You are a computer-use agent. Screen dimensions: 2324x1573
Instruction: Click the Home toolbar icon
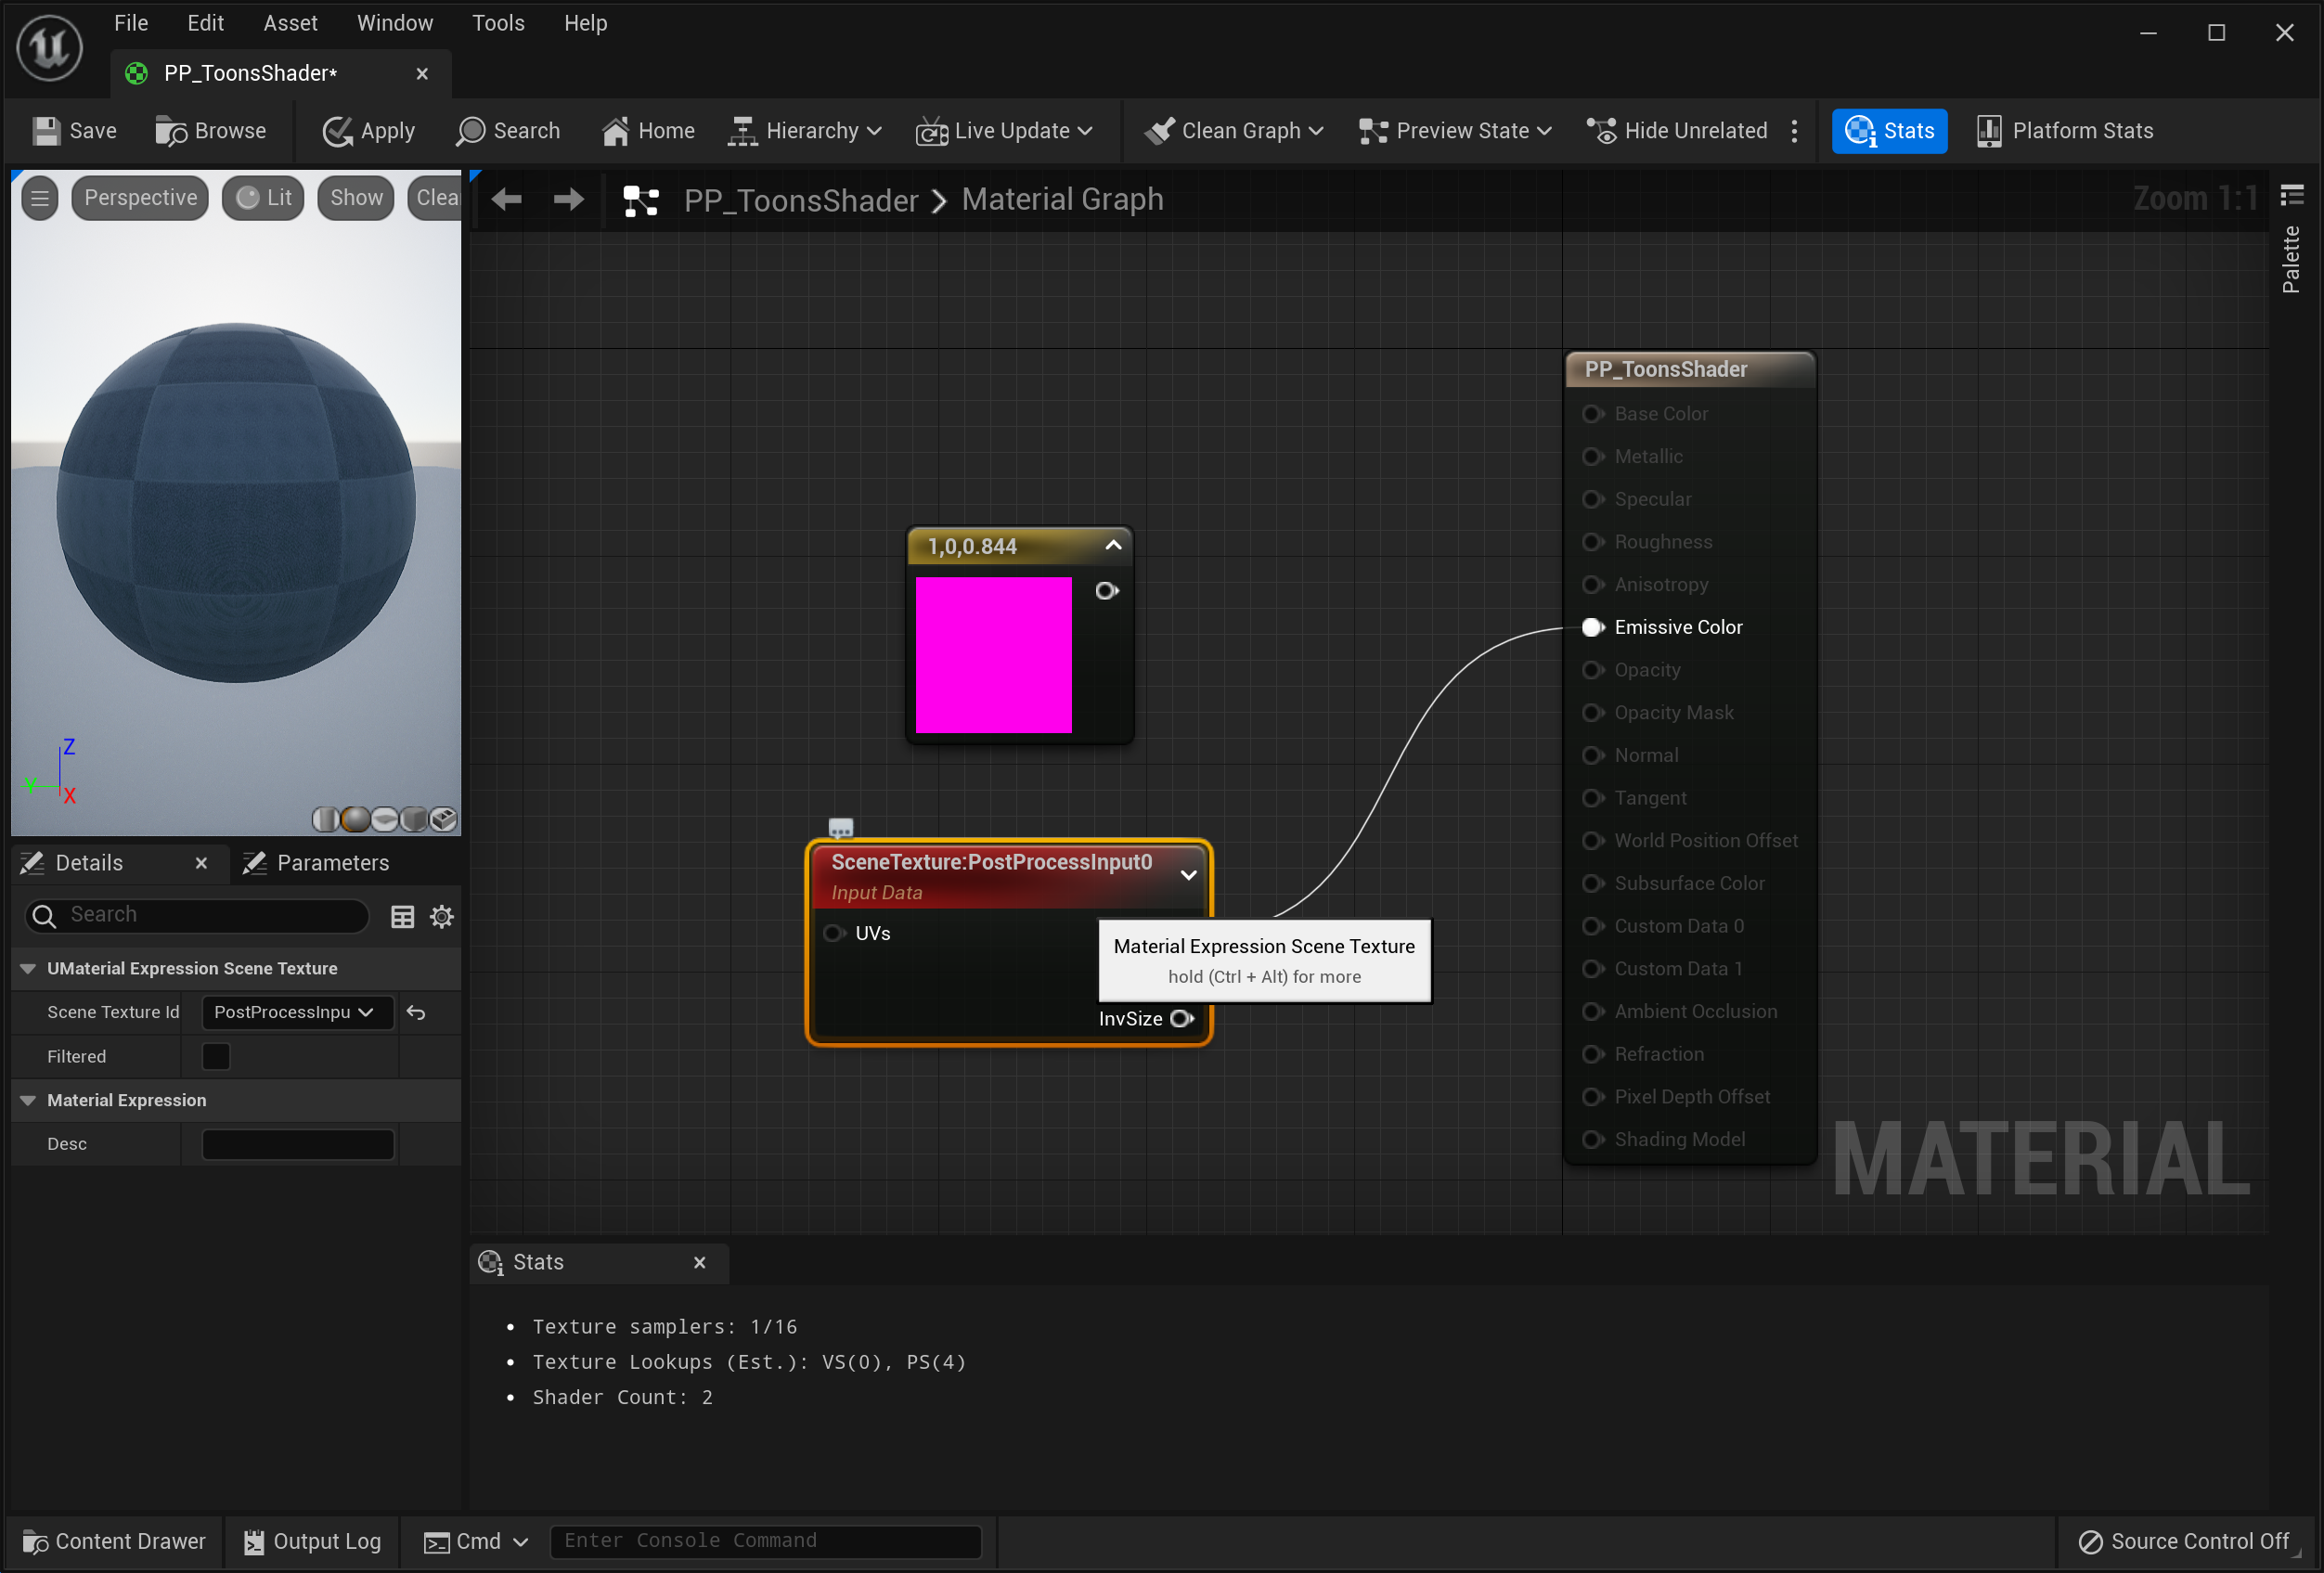click(615, 131)
